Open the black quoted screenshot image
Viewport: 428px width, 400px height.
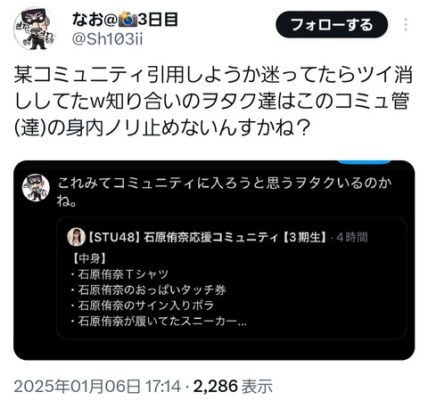(214, 260)
